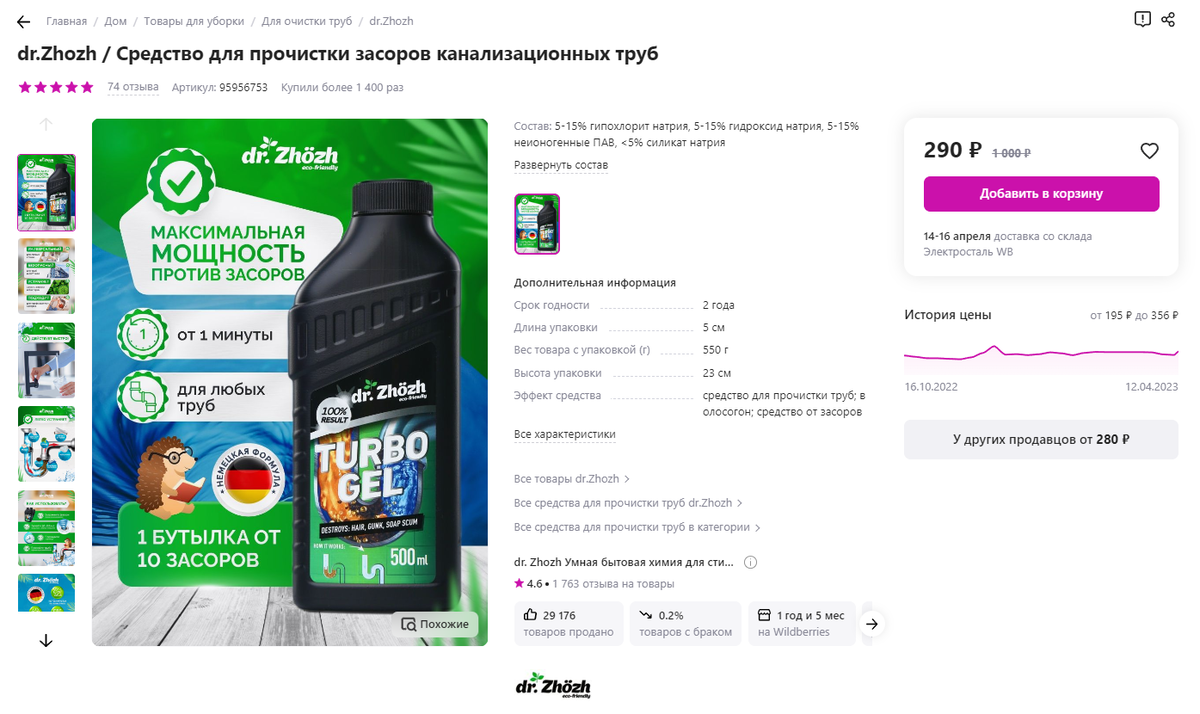Choose the color variant thumbnail under composition
The image size is (1200, 714).
537,224
